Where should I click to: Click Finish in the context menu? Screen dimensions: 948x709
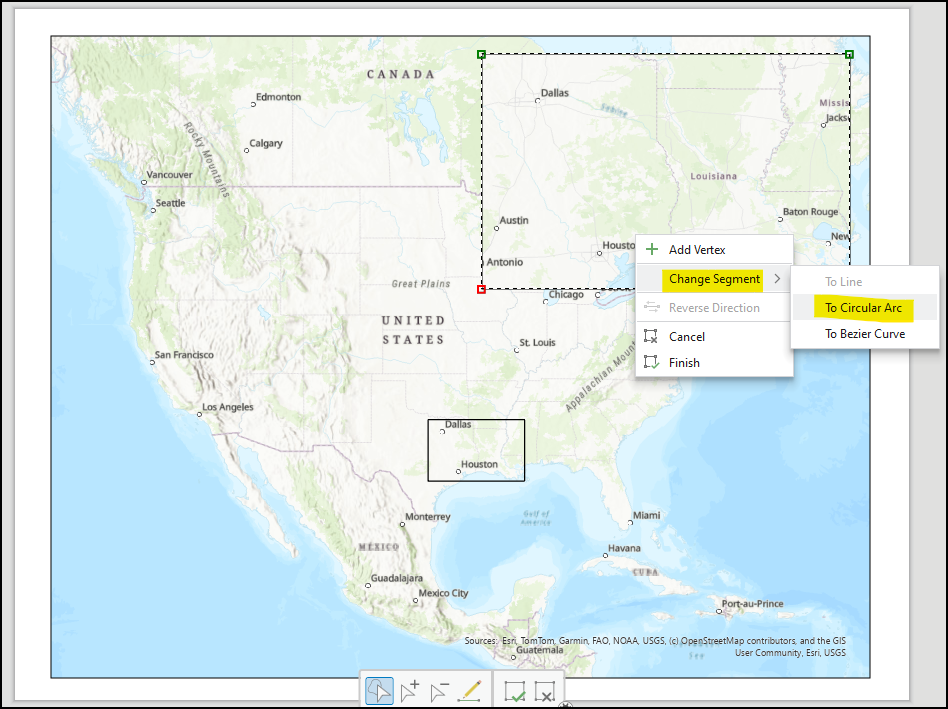[x=683, y=362]
